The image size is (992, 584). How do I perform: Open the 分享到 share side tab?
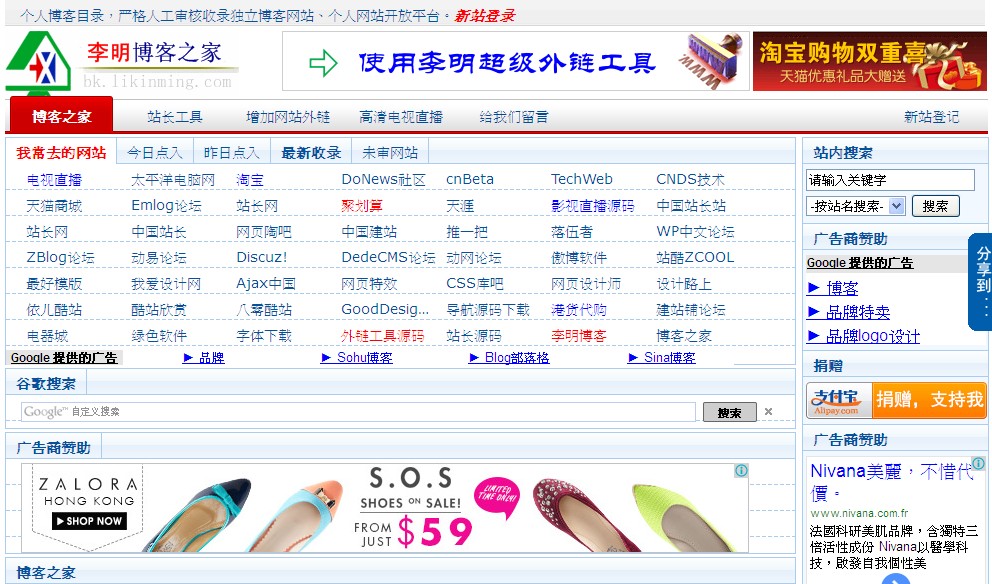tap(980, 282)
